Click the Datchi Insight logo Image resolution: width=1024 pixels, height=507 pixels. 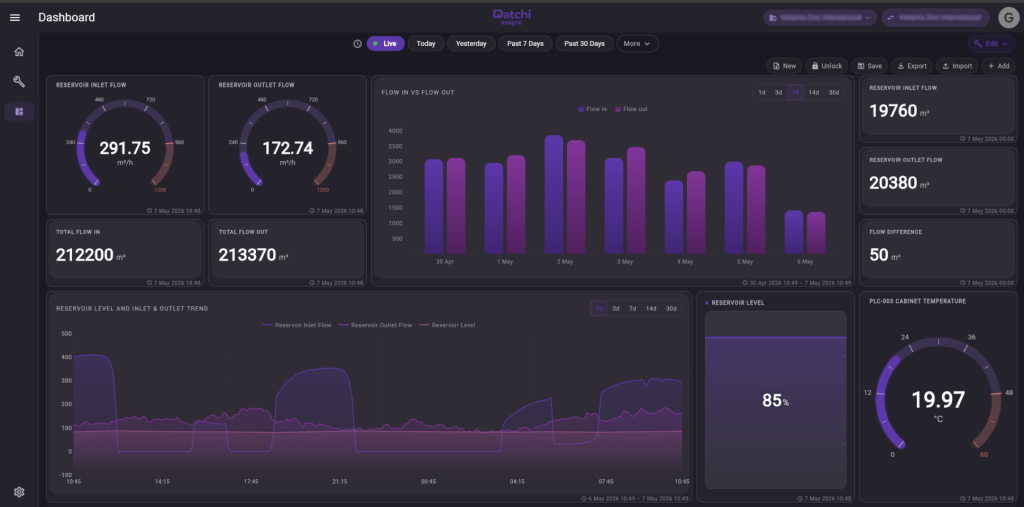(x=511, y=17)
